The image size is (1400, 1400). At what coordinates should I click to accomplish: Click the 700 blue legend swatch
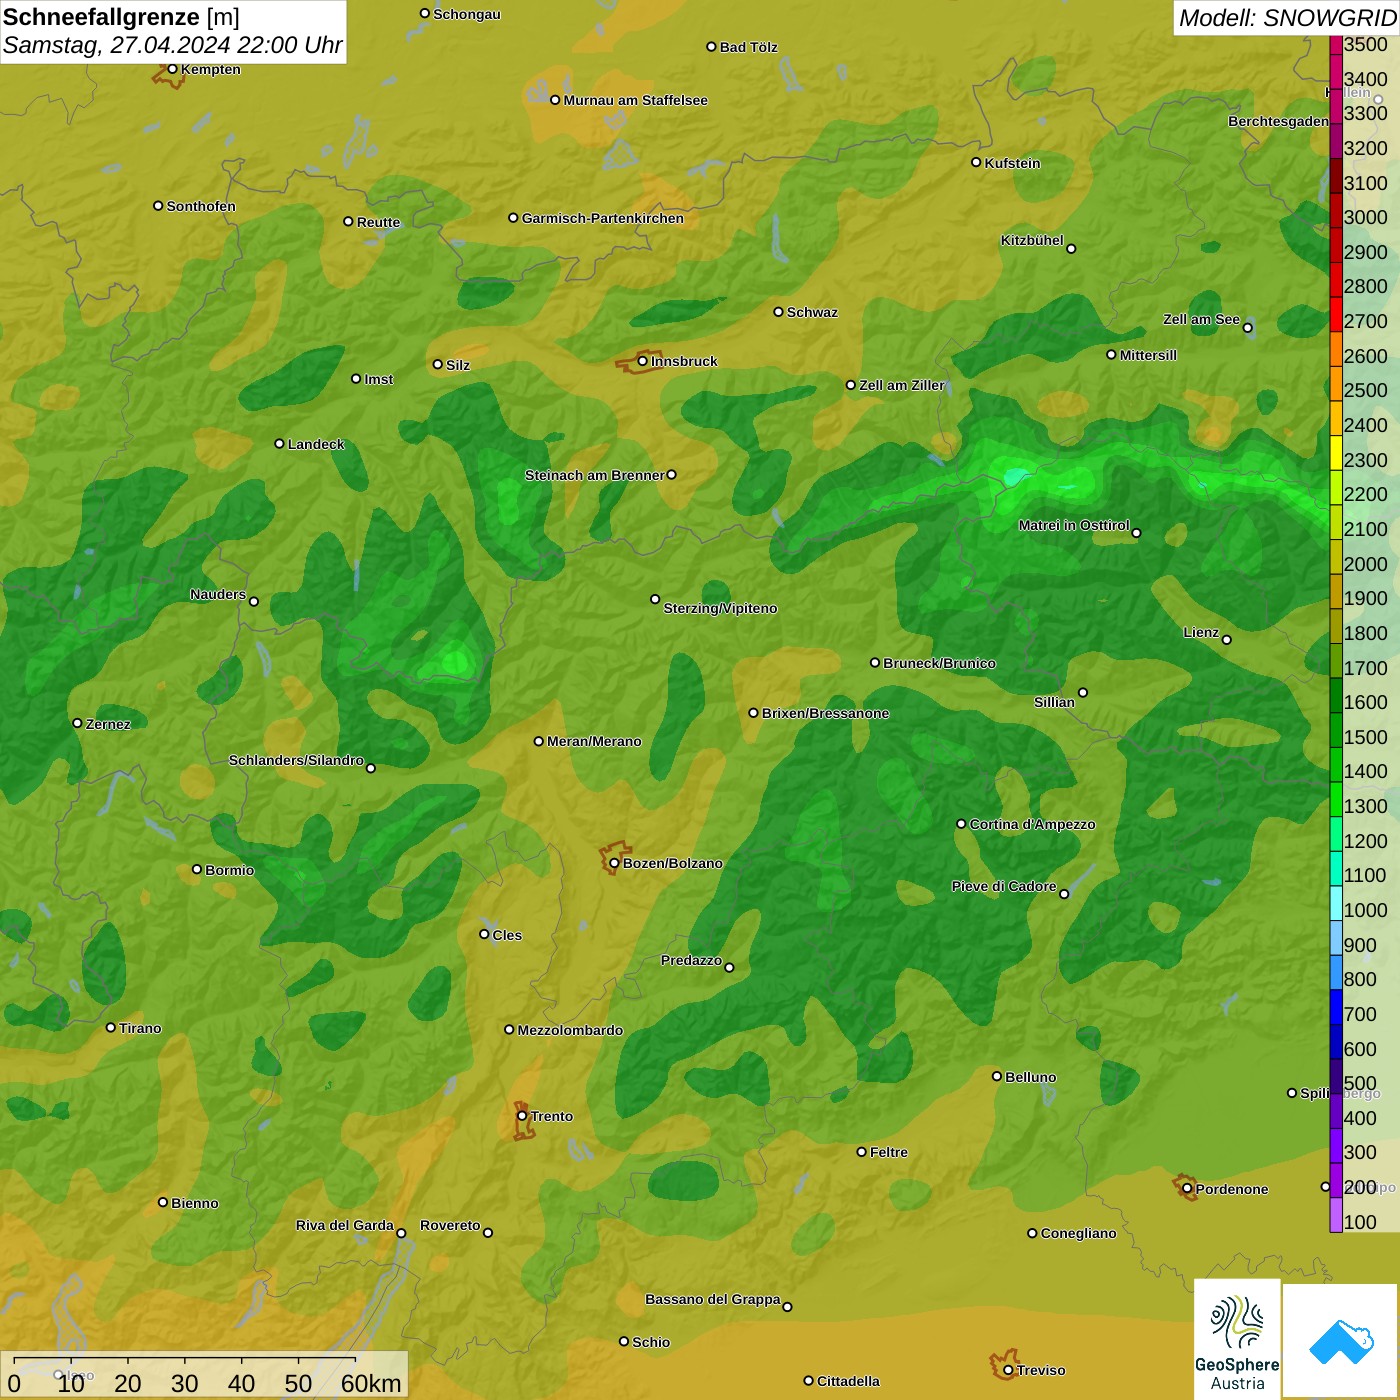1335,1007
